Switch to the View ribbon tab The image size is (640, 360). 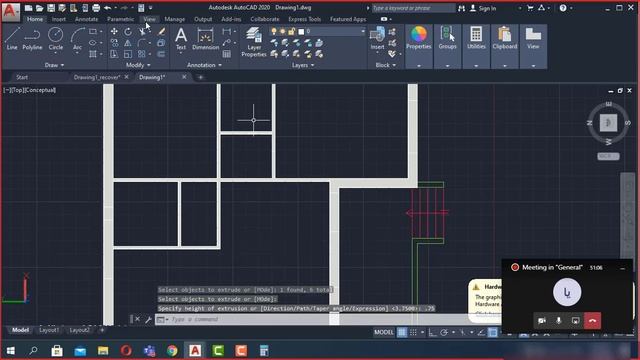pyautogui.click(x=149, y=19)
